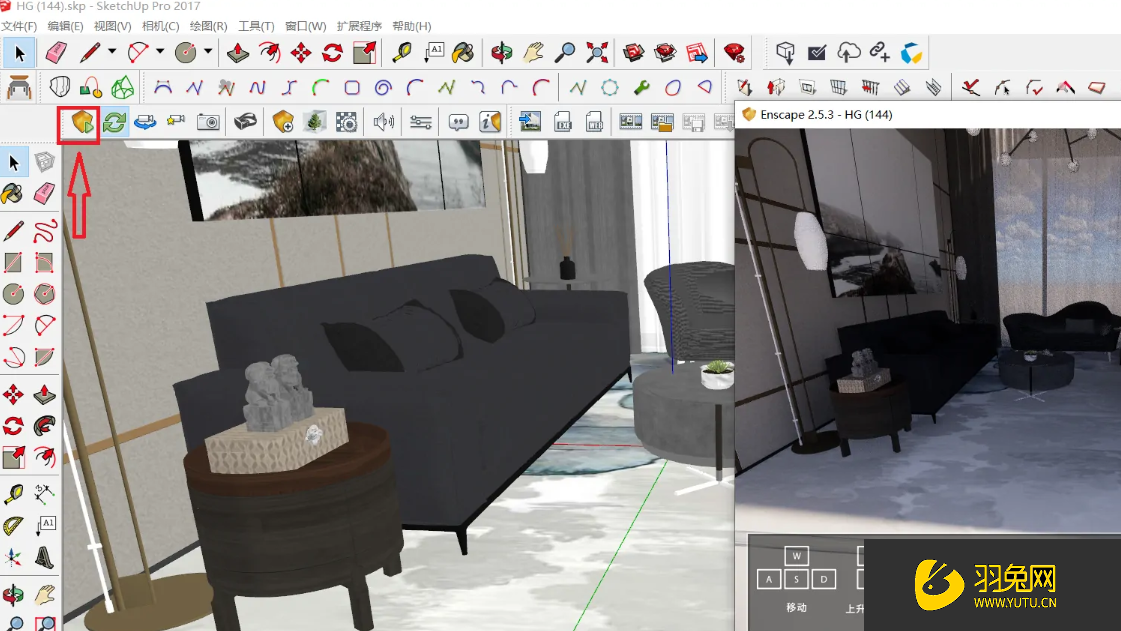The height and width of the screenshot is (631, 1121).
Task: Start Enscape with the highlighted shield icon
Action: coord(78,123)
